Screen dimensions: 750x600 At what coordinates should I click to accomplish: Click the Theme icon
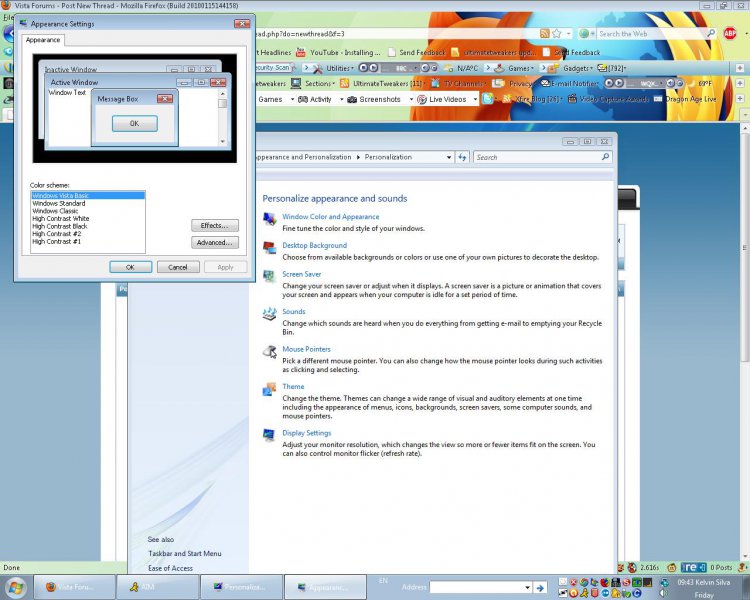click(269, 389)
